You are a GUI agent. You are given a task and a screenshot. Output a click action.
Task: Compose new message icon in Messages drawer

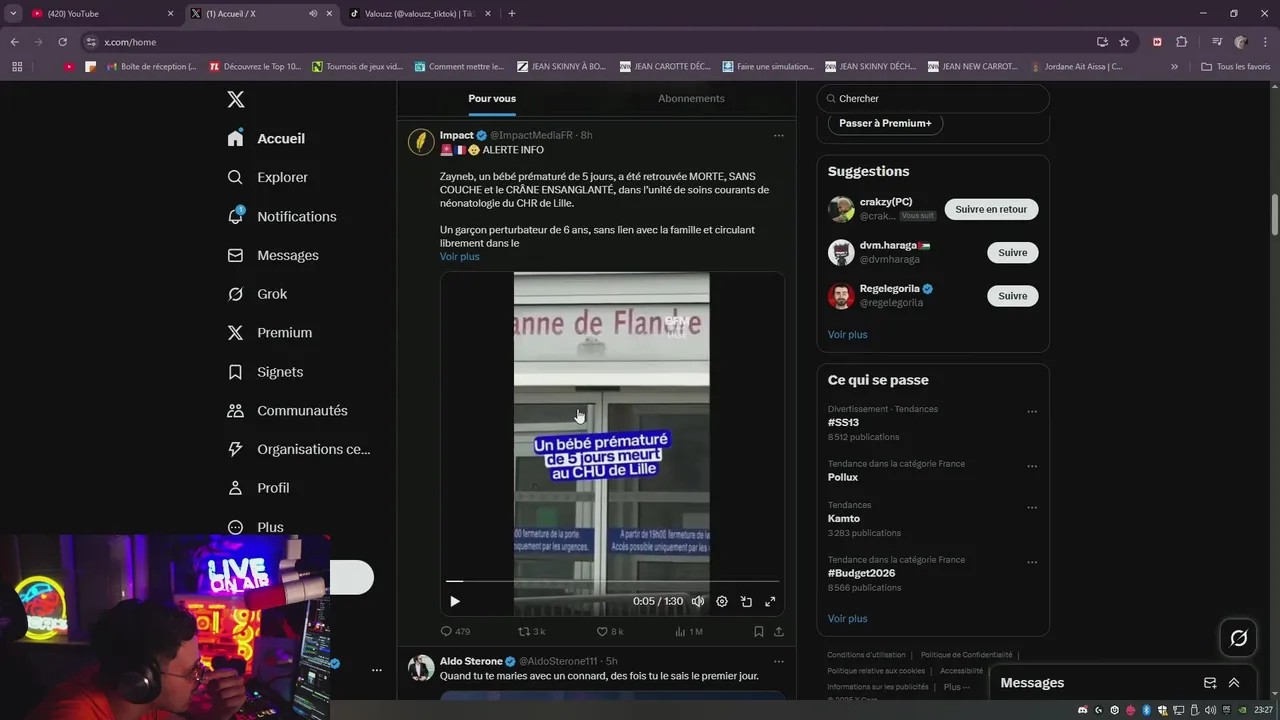[x=1210, y=683]
